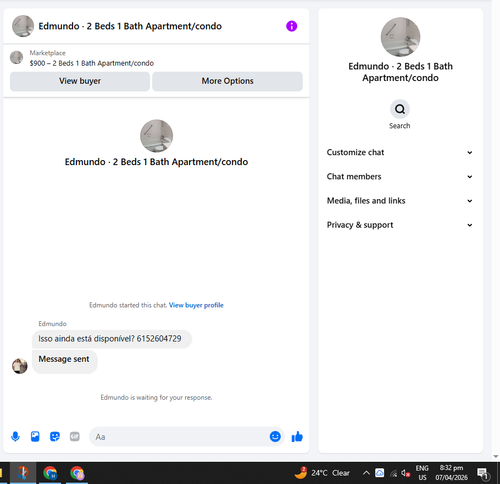Click the 'Message sent' bubble
This screenshot has width=500, height=484.
click(65, 362)
